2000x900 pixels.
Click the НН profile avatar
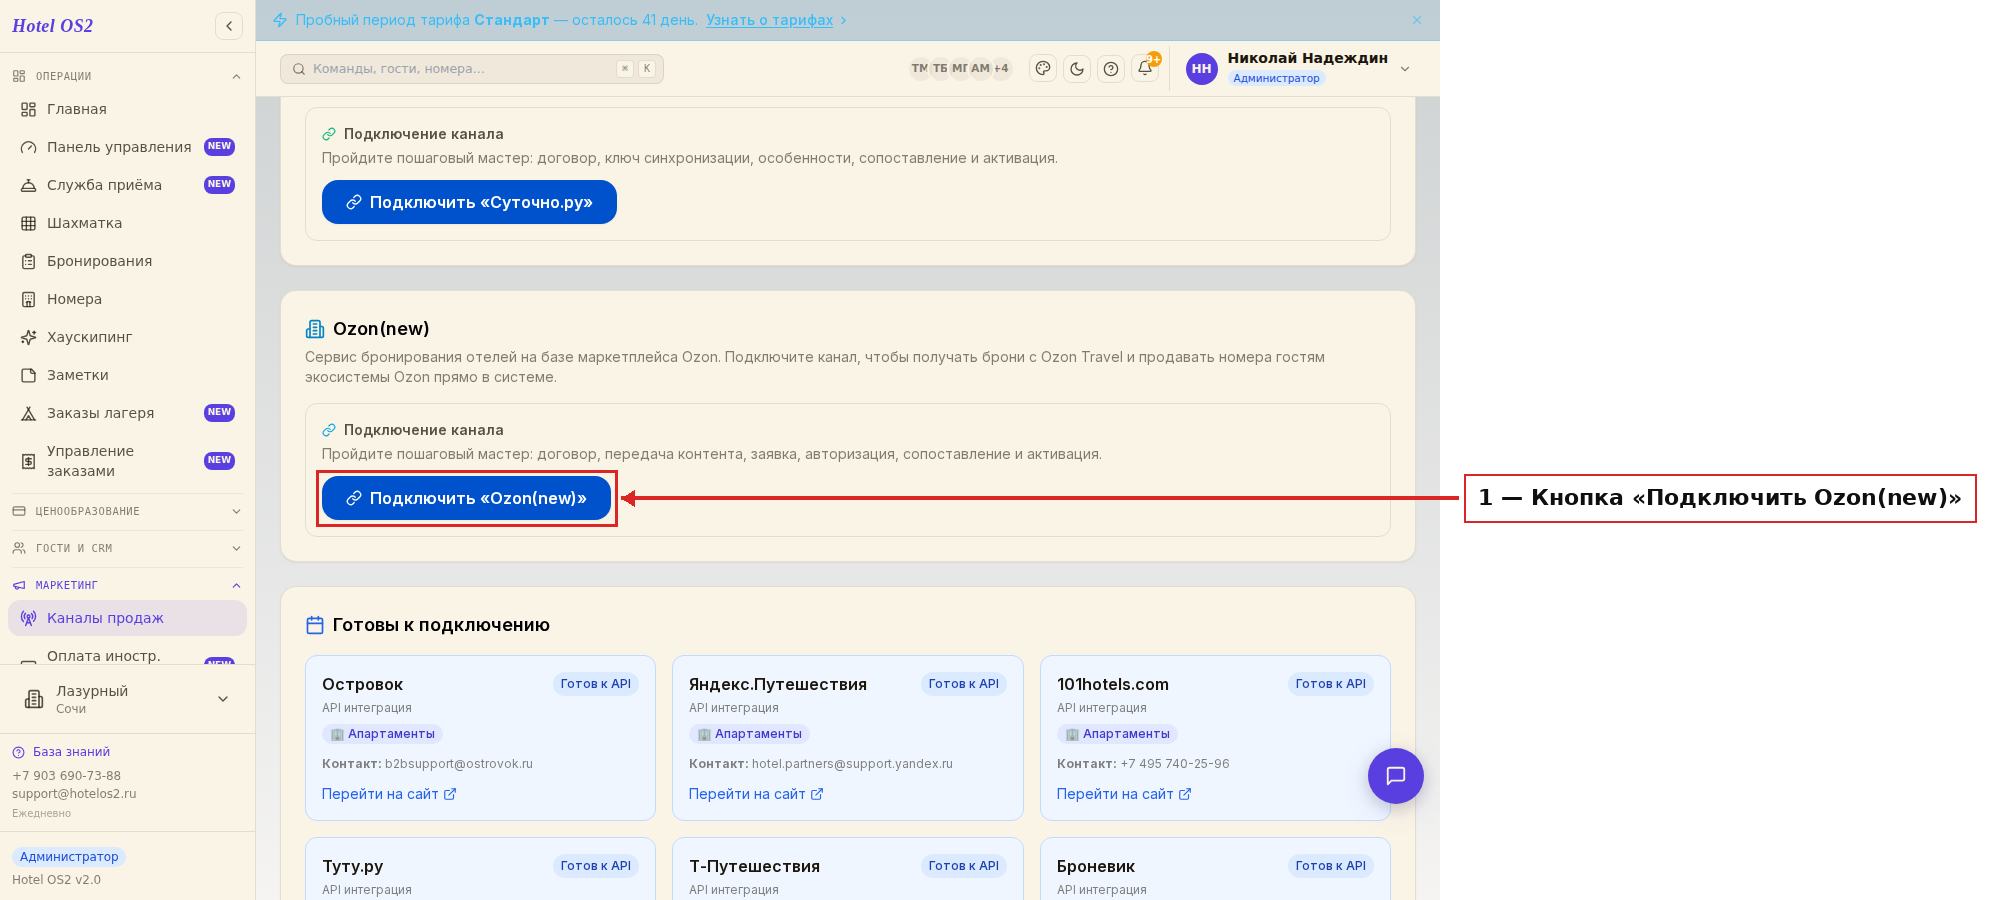(x=1202, y=69)
